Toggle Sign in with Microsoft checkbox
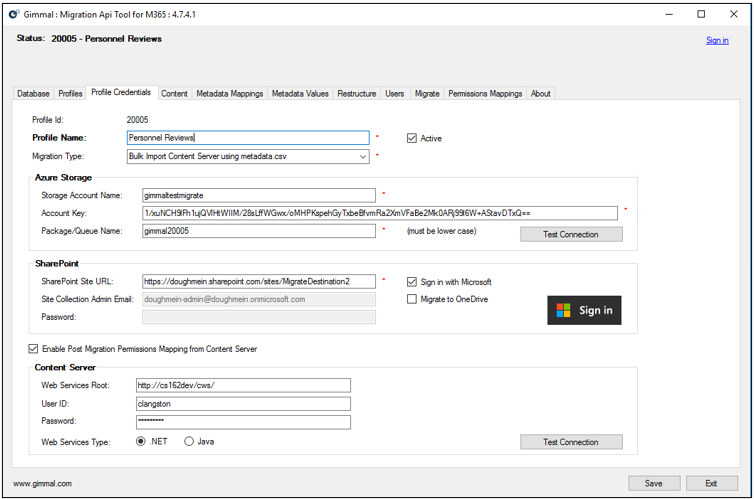 click(412, 282)
